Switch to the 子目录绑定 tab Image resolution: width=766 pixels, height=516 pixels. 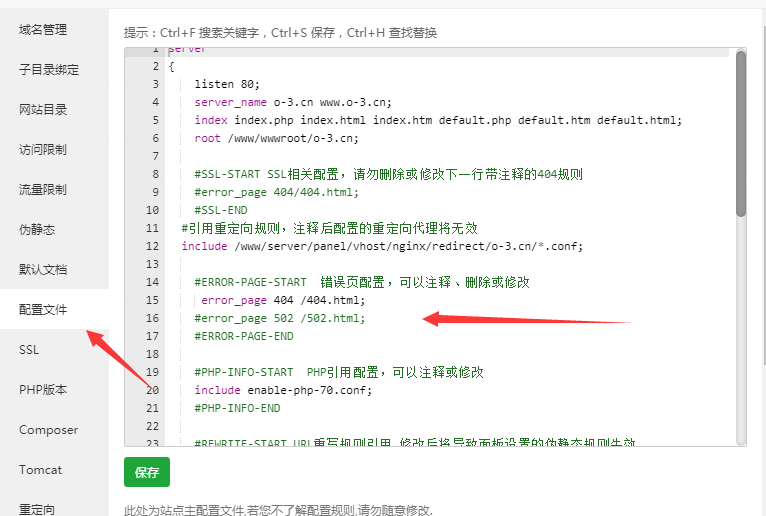click(x=48, y=70)
